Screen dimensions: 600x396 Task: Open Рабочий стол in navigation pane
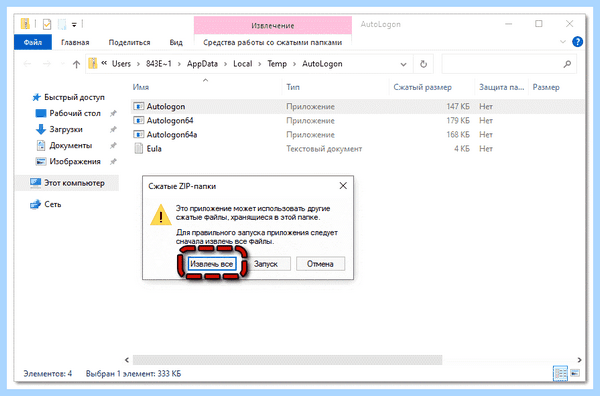75,113
